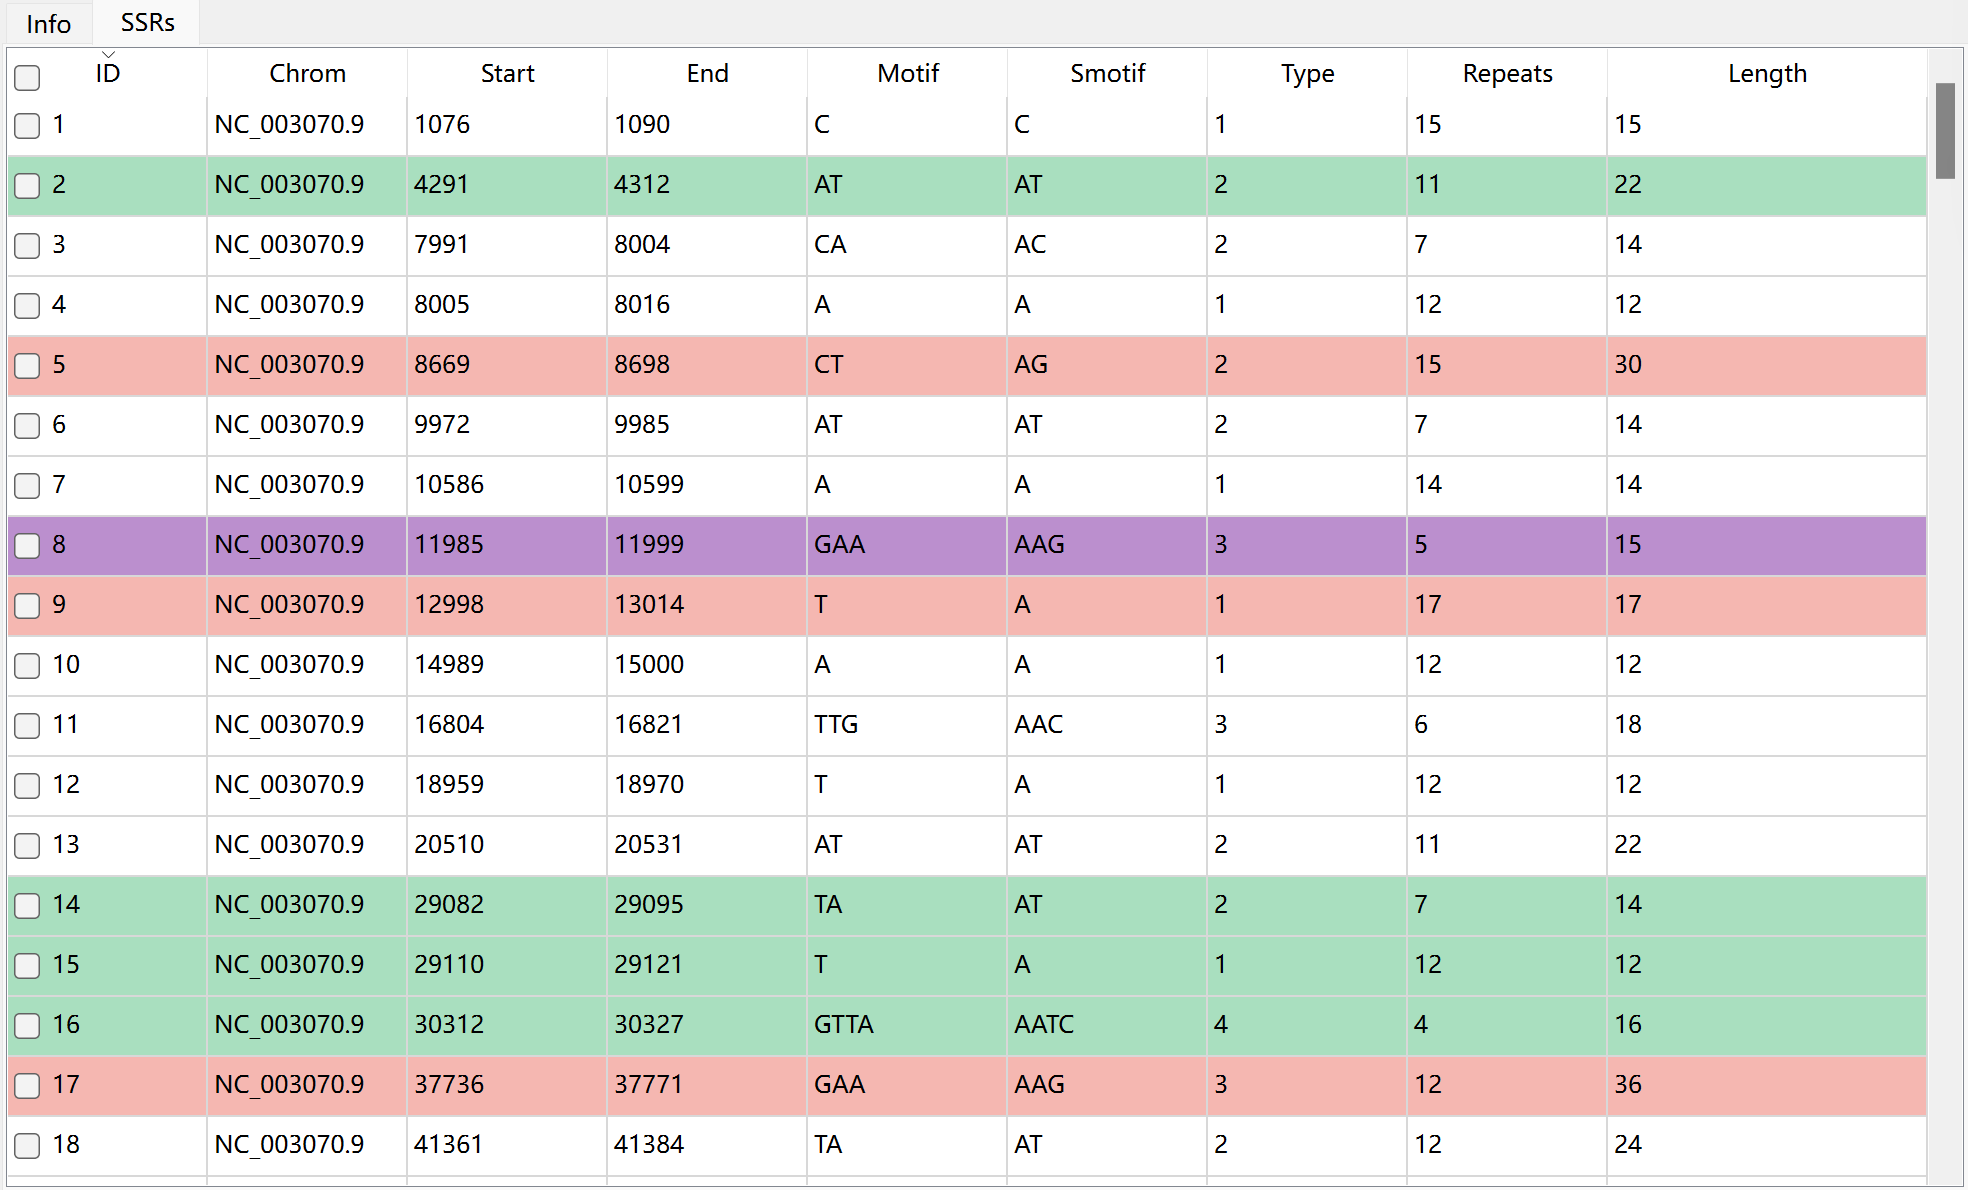Select checkbox of row ID 17
The image size is (1968, 1190).
[27, 1085]
